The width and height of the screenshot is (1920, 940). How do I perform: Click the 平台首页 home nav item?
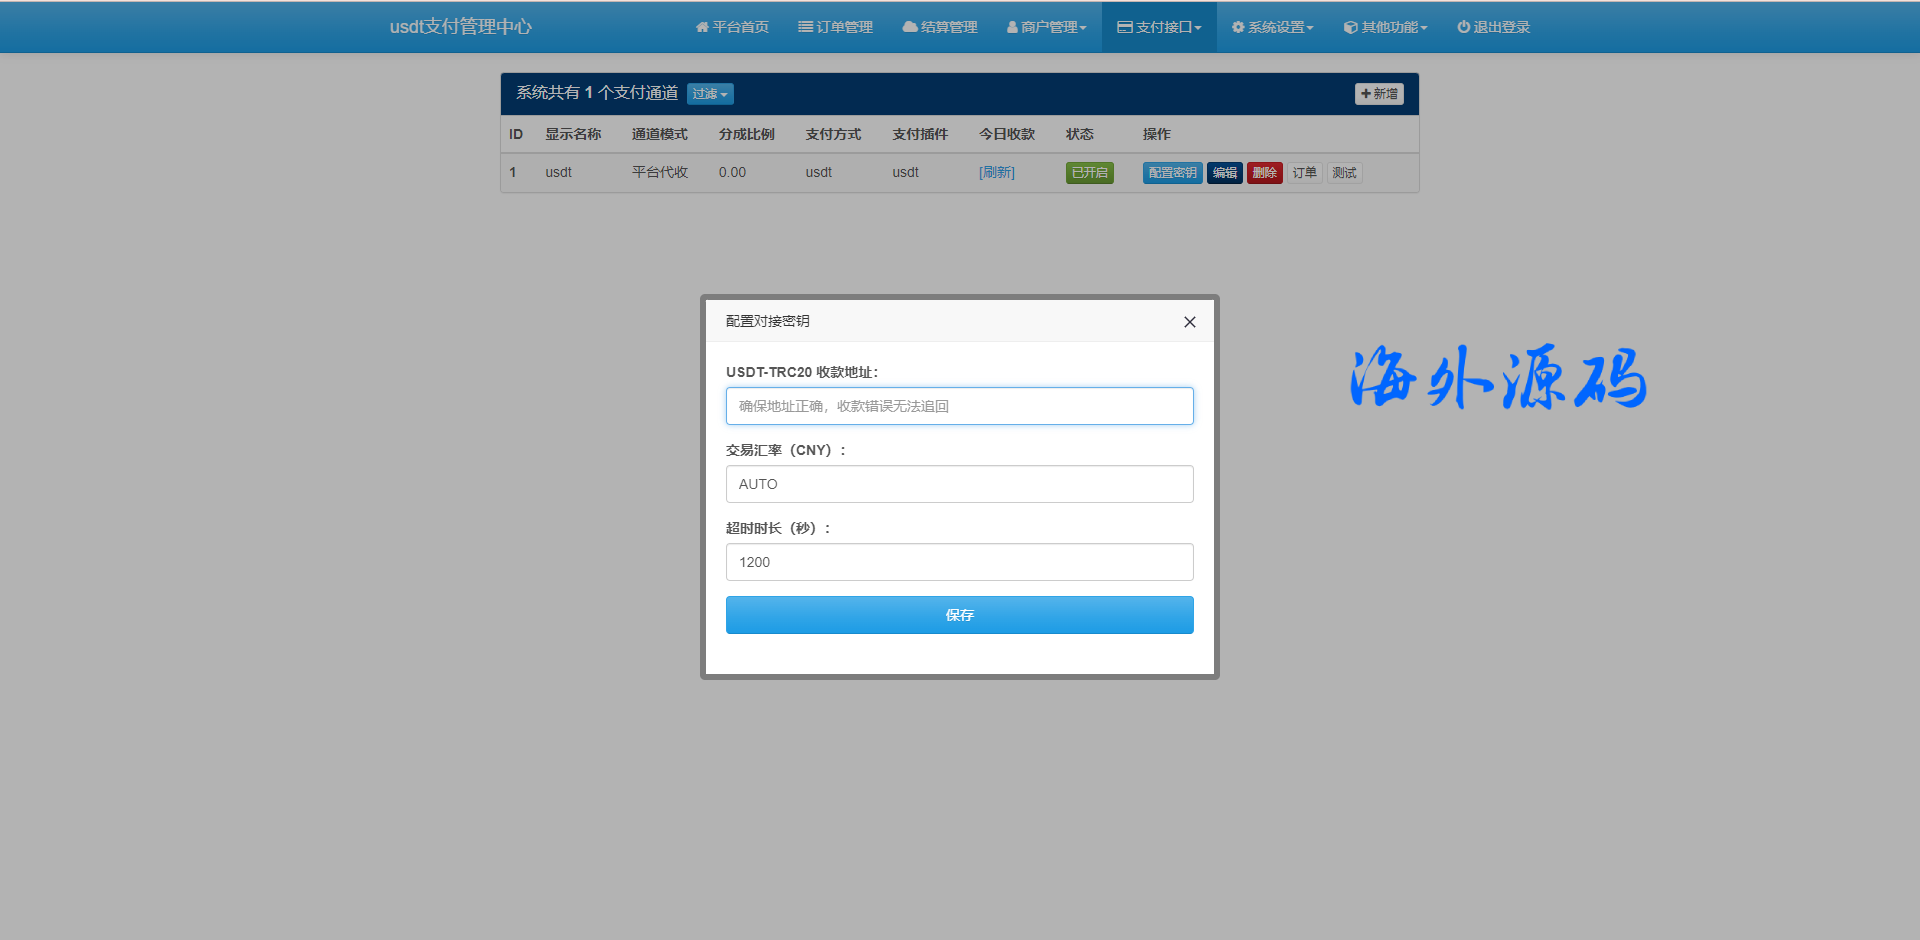[732, 27]
